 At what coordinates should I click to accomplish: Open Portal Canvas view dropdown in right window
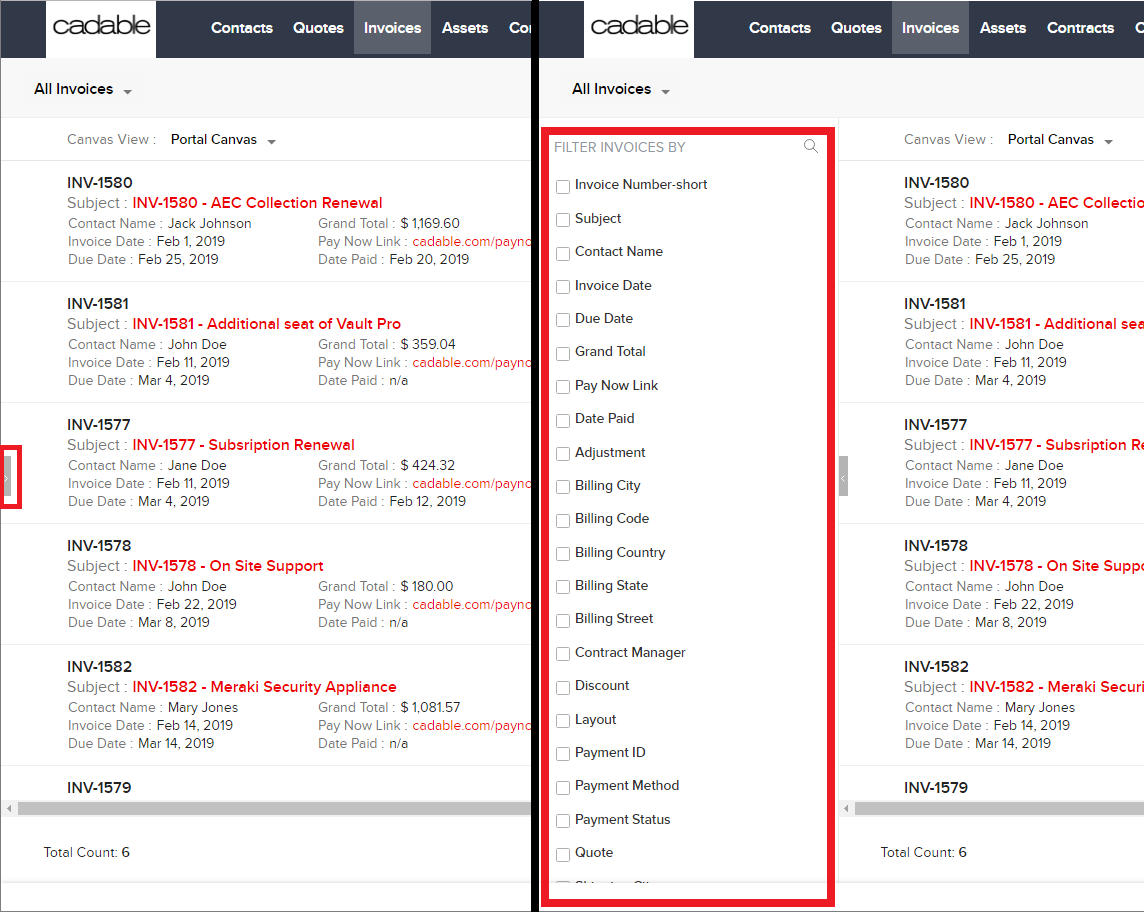(1060, 140)
